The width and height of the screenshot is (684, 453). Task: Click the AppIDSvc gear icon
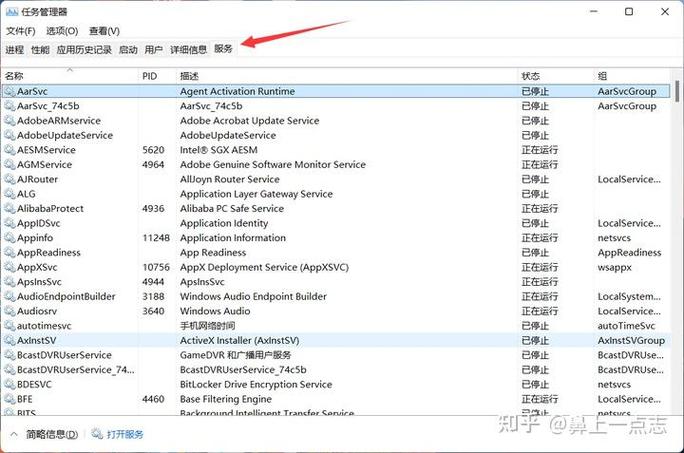tap(10, 223)
